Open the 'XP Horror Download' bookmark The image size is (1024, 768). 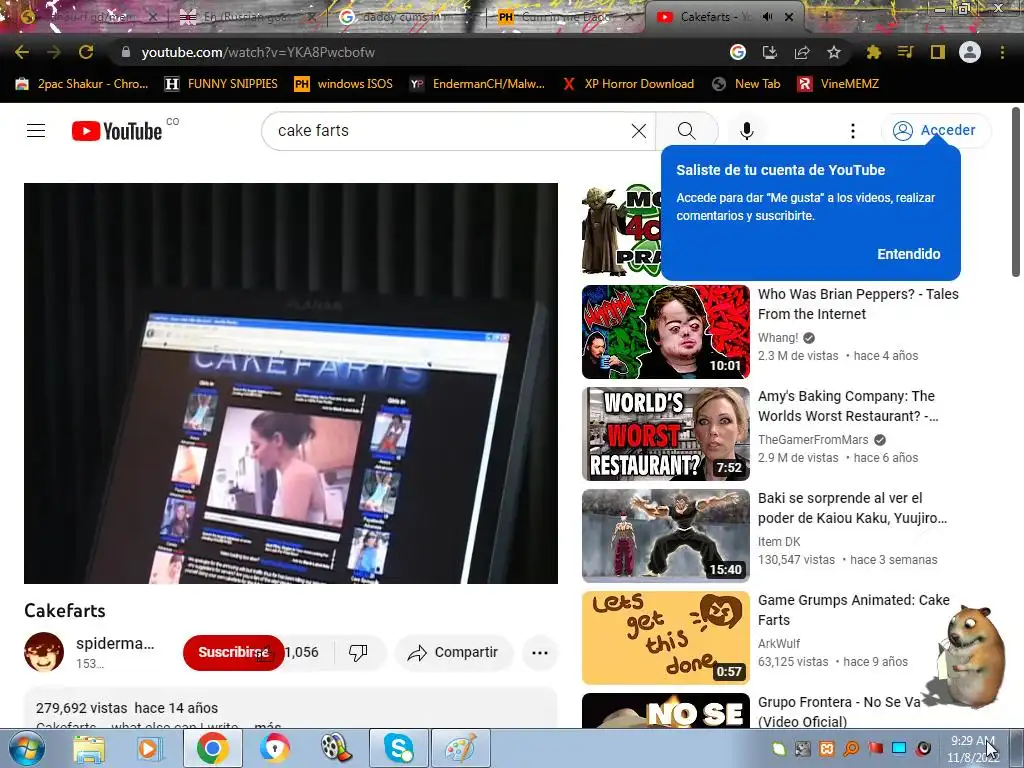628,84
